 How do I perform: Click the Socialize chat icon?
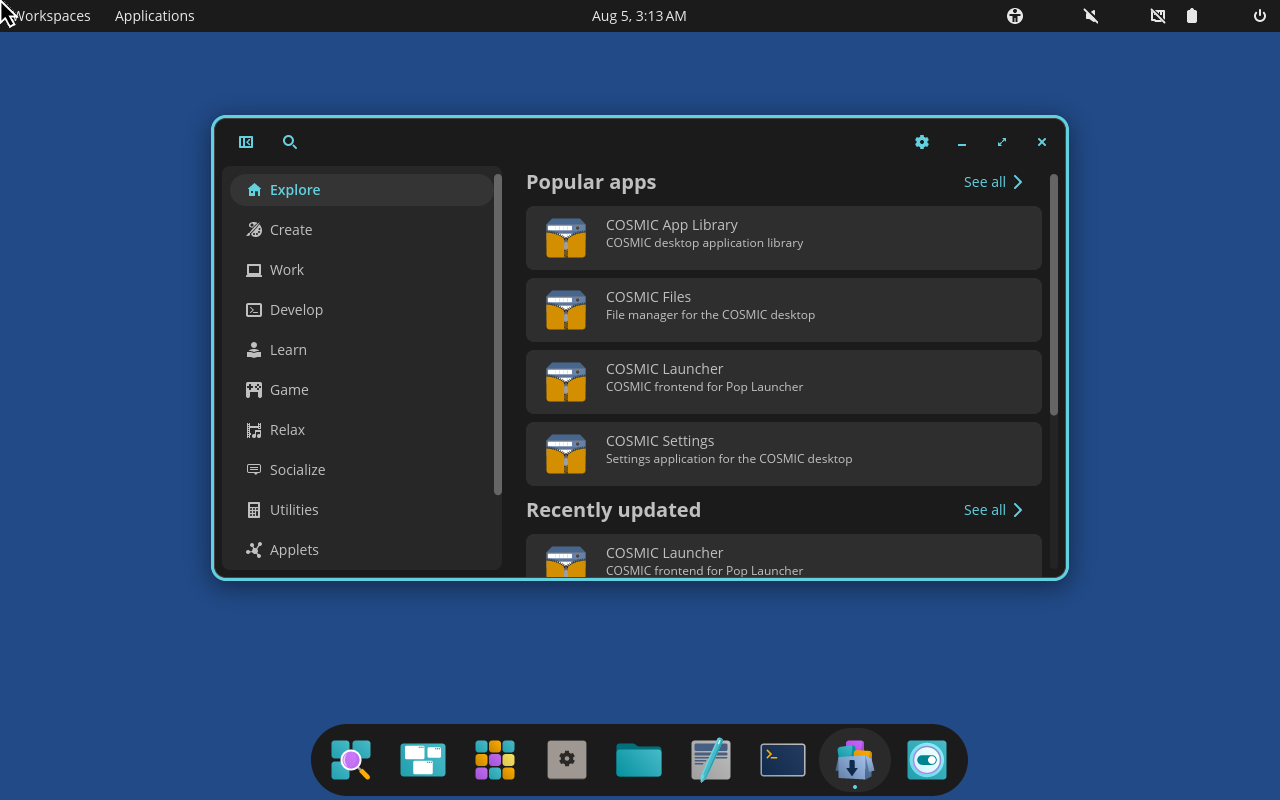pyautogui.click(x=254, y=470)
